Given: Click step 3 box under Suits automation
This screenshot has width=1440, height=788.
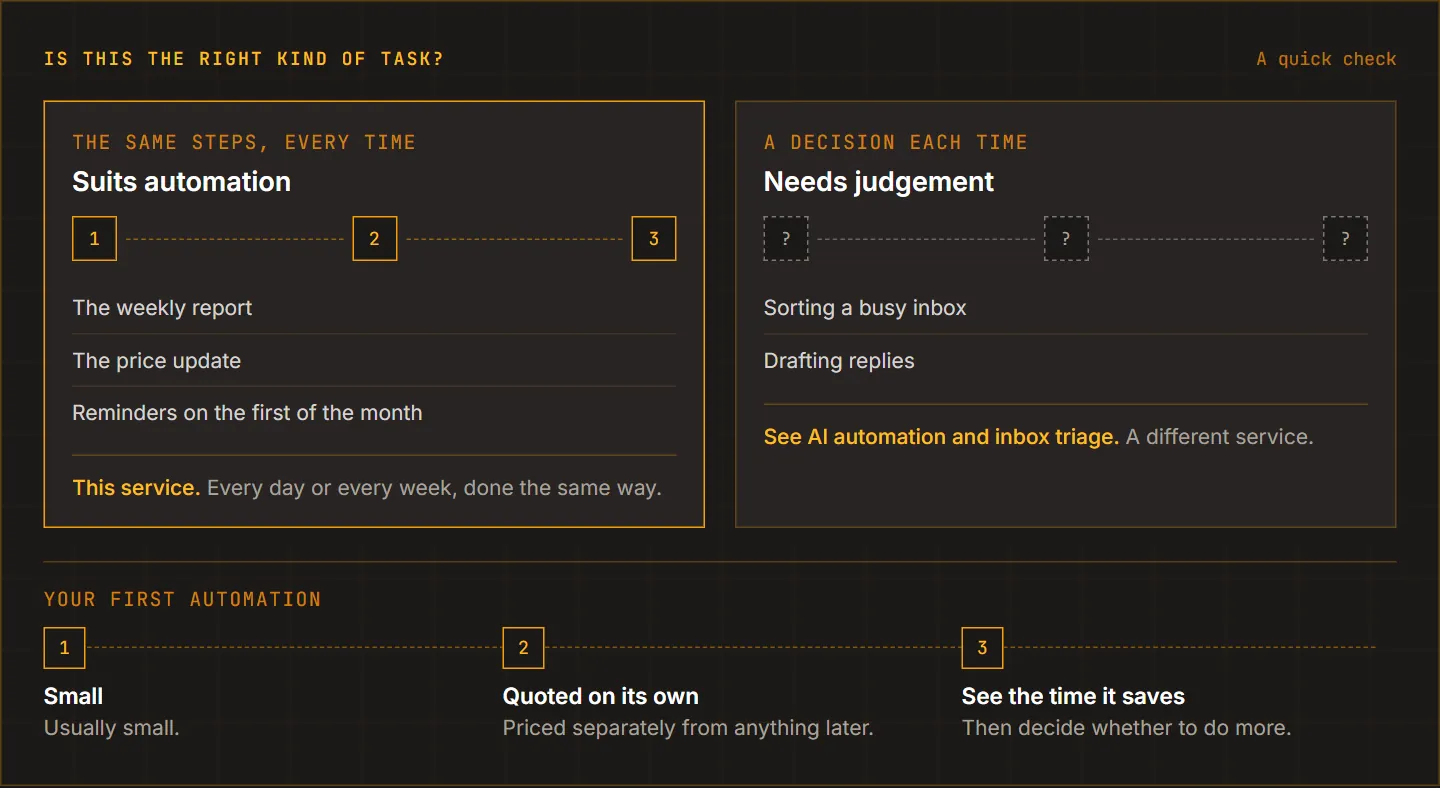Looking at the screenshot, I should click(654, 239).
